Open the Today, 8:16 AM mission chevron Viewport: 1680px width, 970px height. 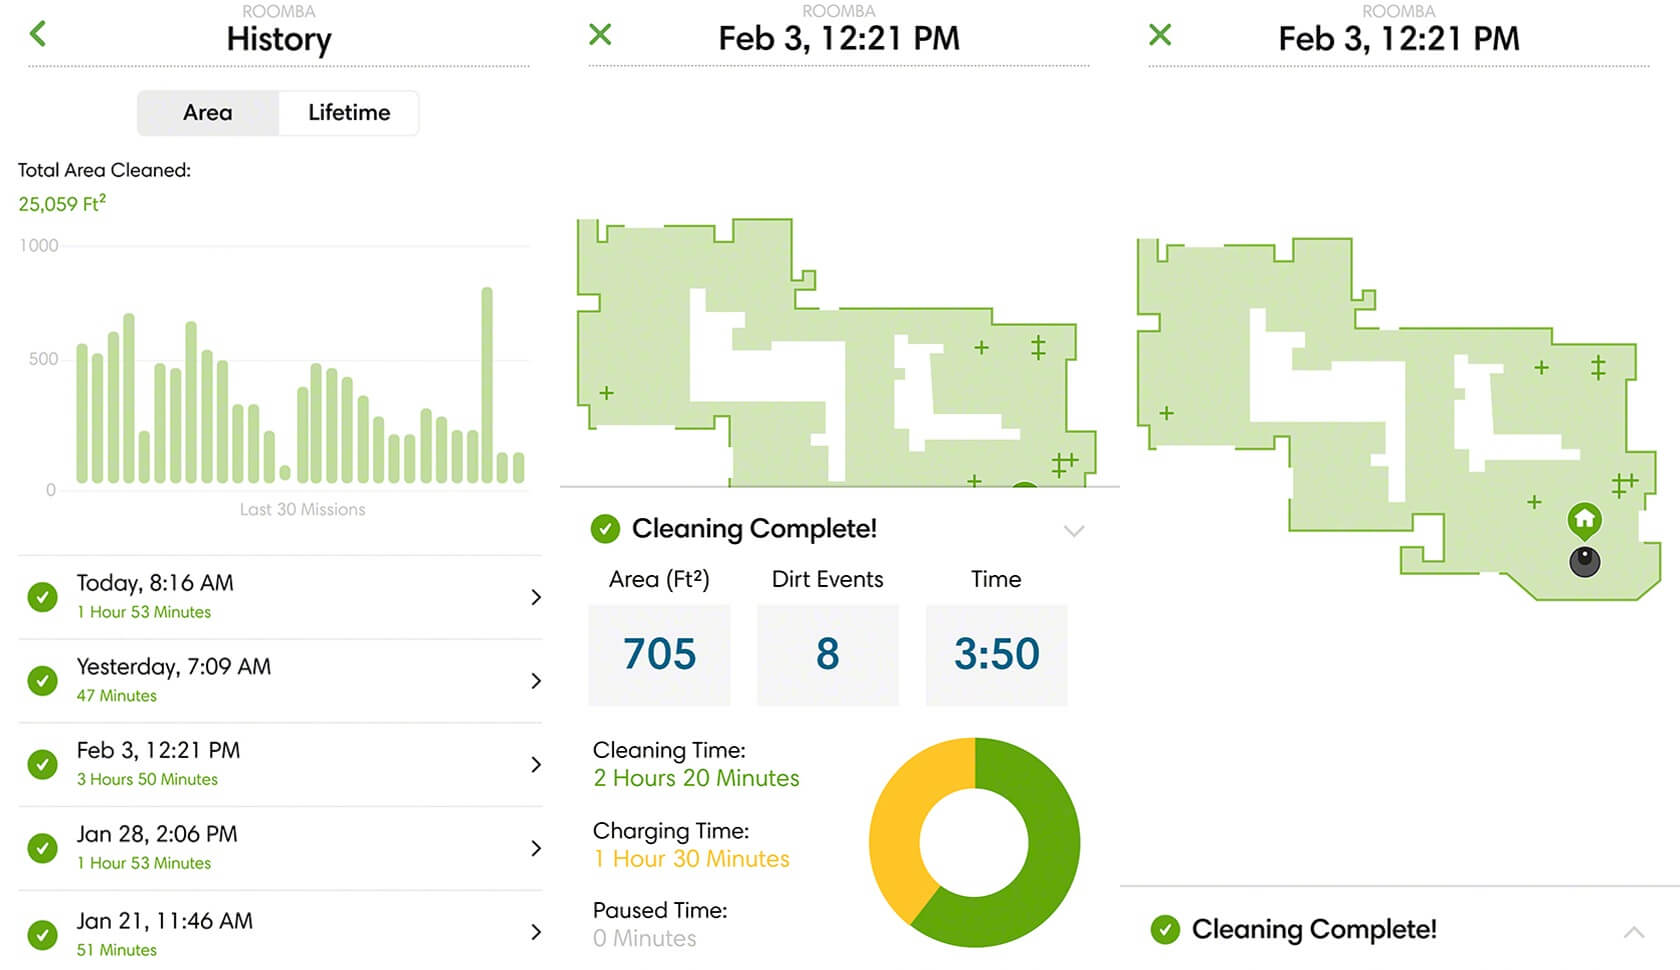coord(536,597)
